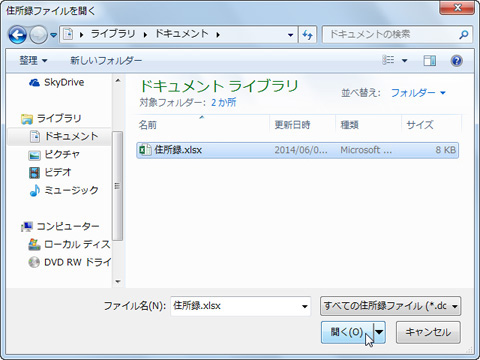Select ビデオ library
The image size is (480, 360).
(x=50, y=172)
